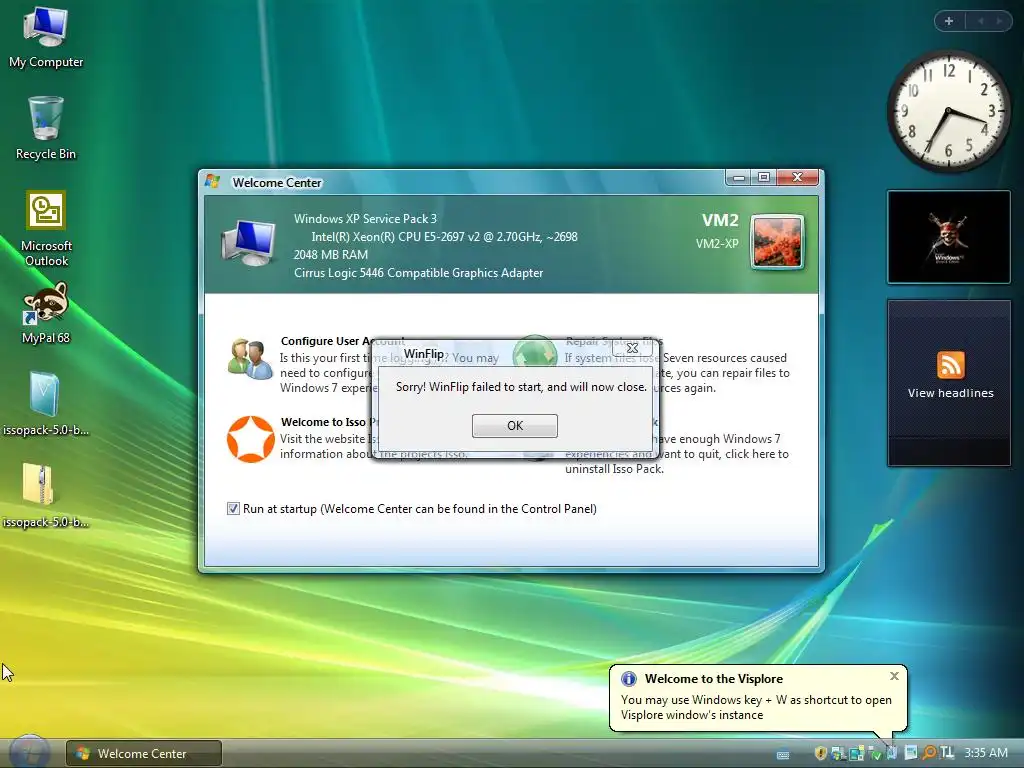Click the computer icon in Welcome Center header
The height and width of the screenshot is (768, 1024).
pos(249,243)
